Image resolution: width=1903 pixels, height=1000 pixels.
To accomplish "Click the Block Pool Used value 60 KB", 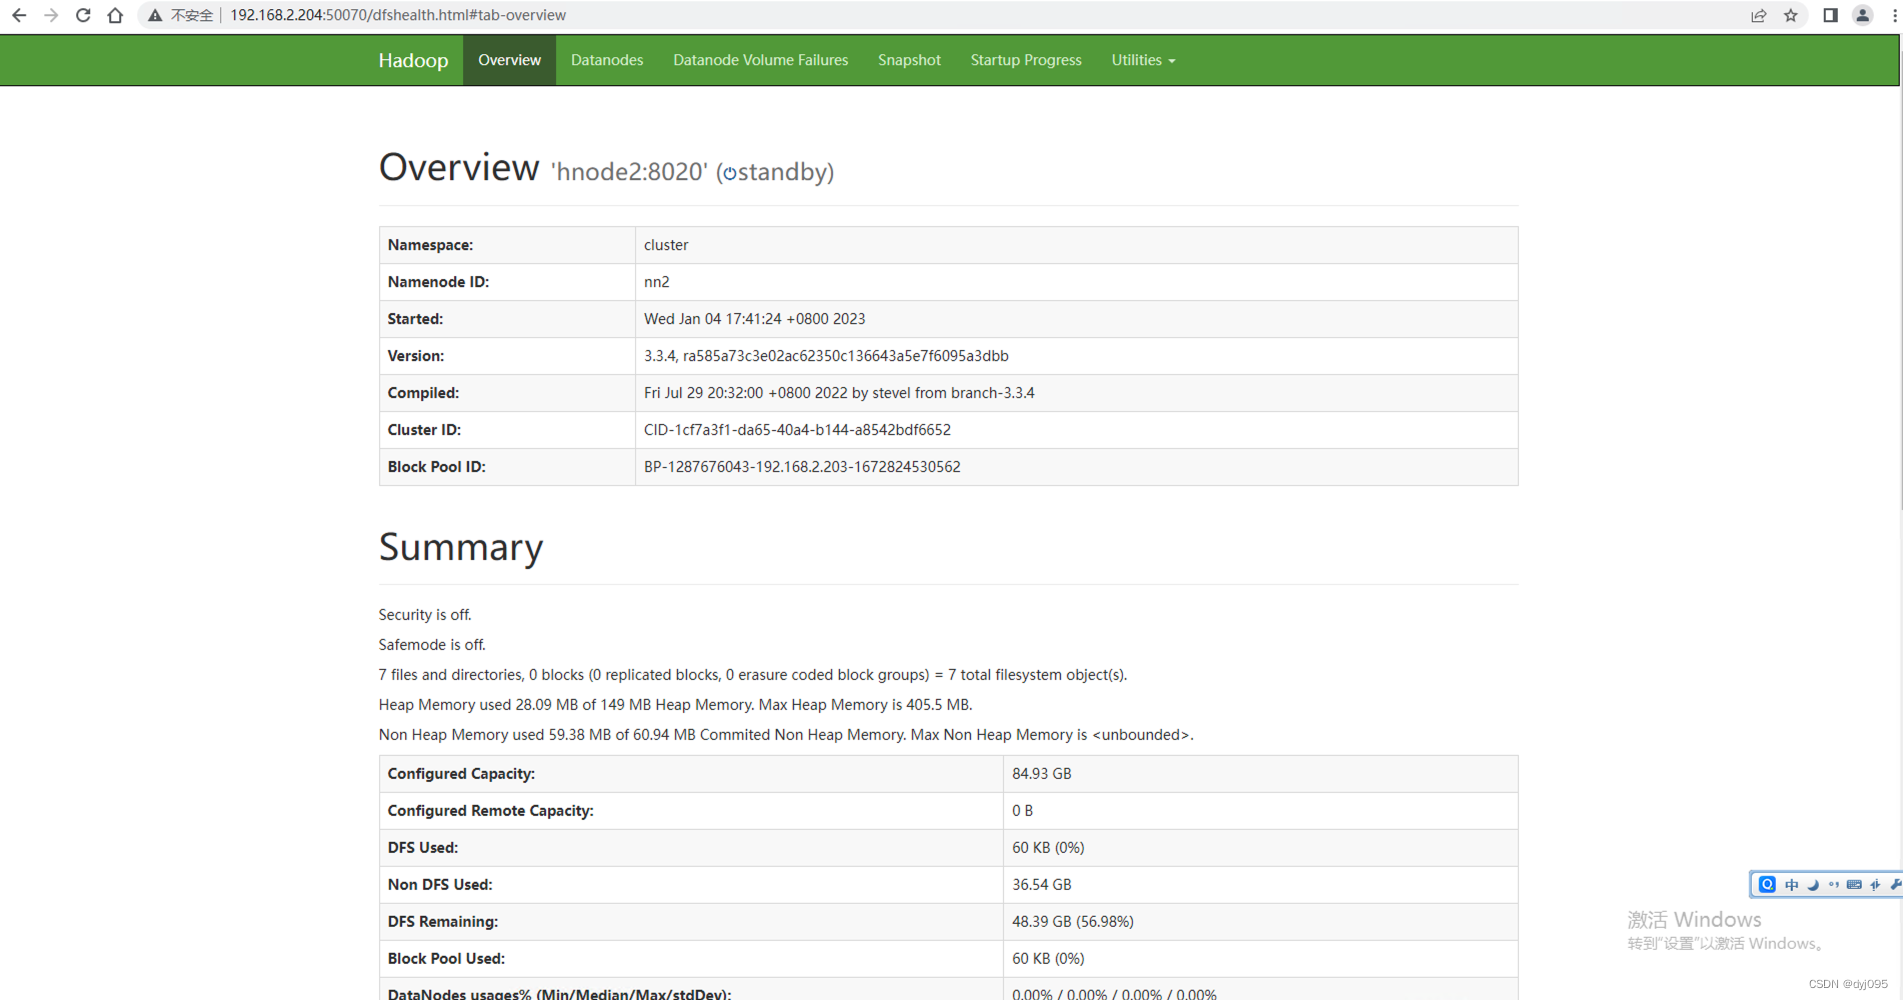I will 1048,959.
